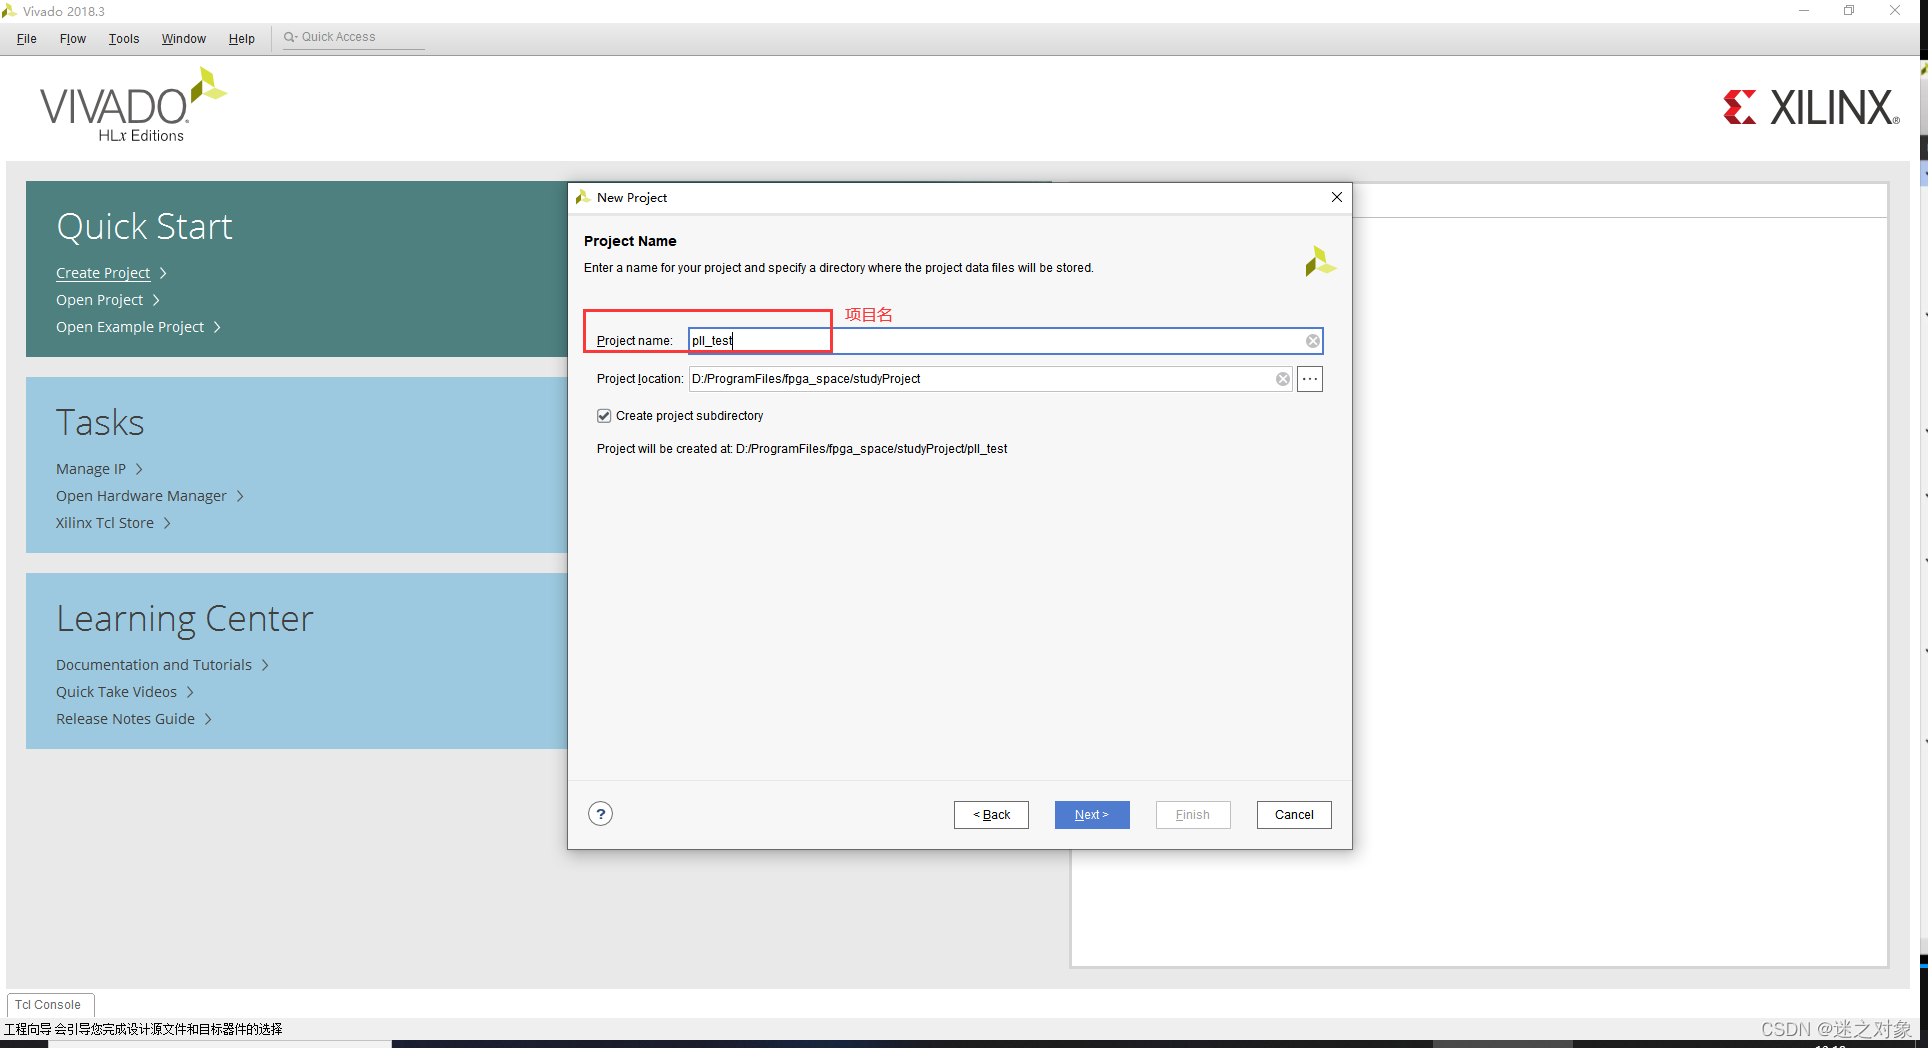
Task: Open the Open Example Project link
Action: click(130, 327)
